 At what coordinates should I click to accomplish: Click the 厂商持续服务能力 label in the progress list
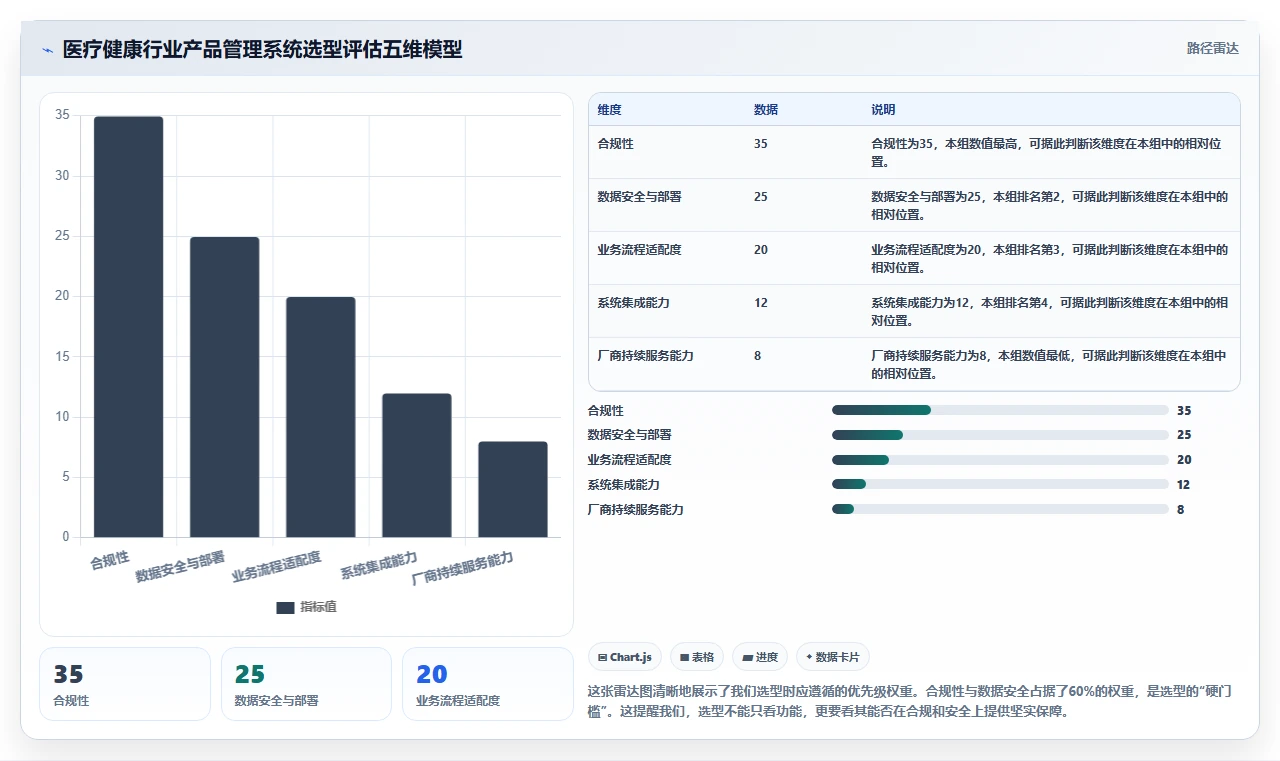[636, 509]
